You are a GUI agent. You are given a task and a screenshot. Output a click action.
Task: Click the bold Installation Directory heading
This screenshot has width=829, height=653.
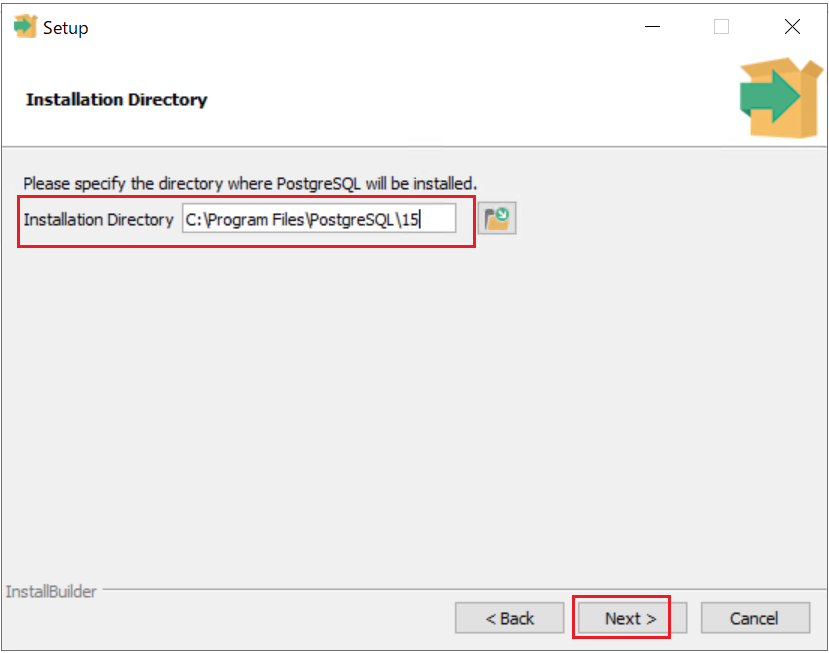[x=116, y=99]
